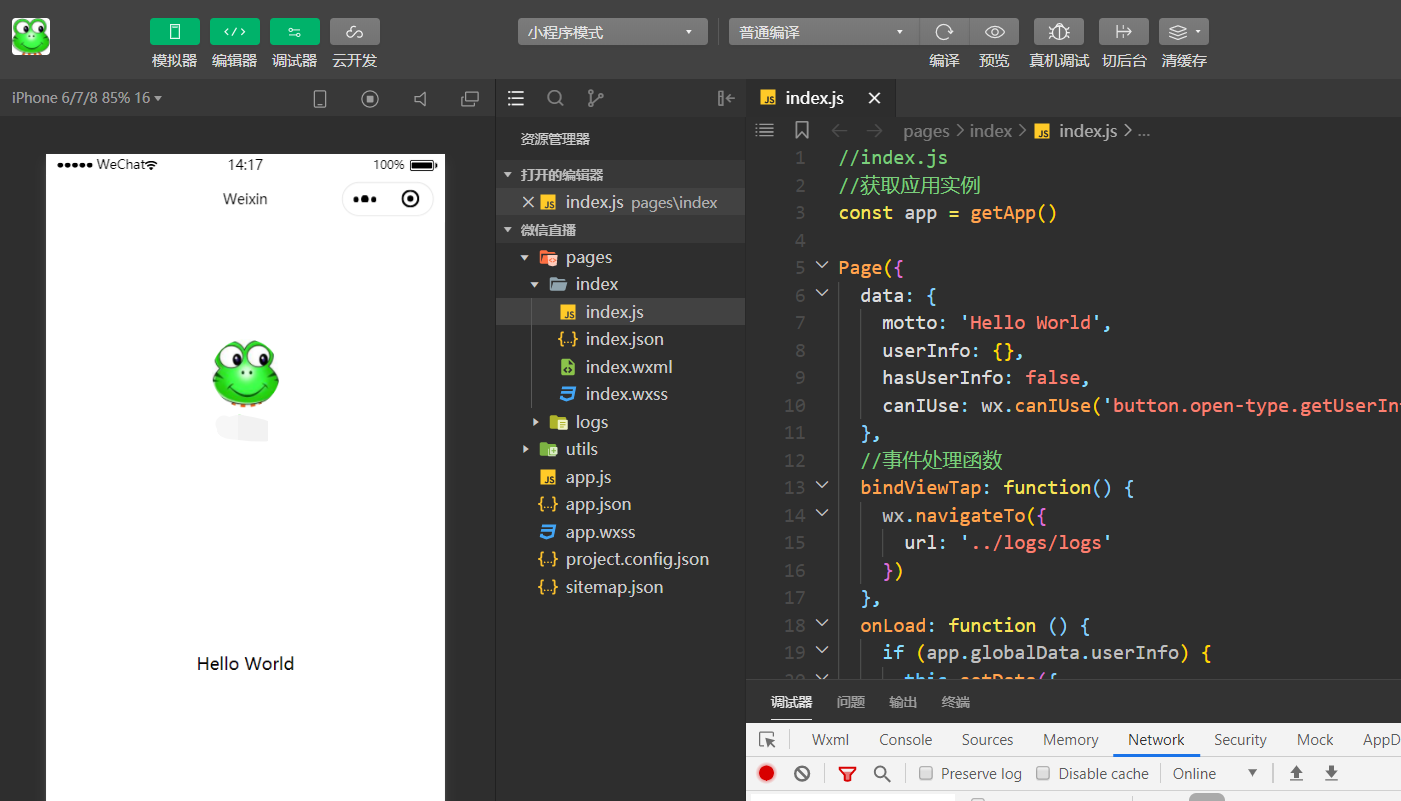Expand the utils folder

(x=526, y=449)
